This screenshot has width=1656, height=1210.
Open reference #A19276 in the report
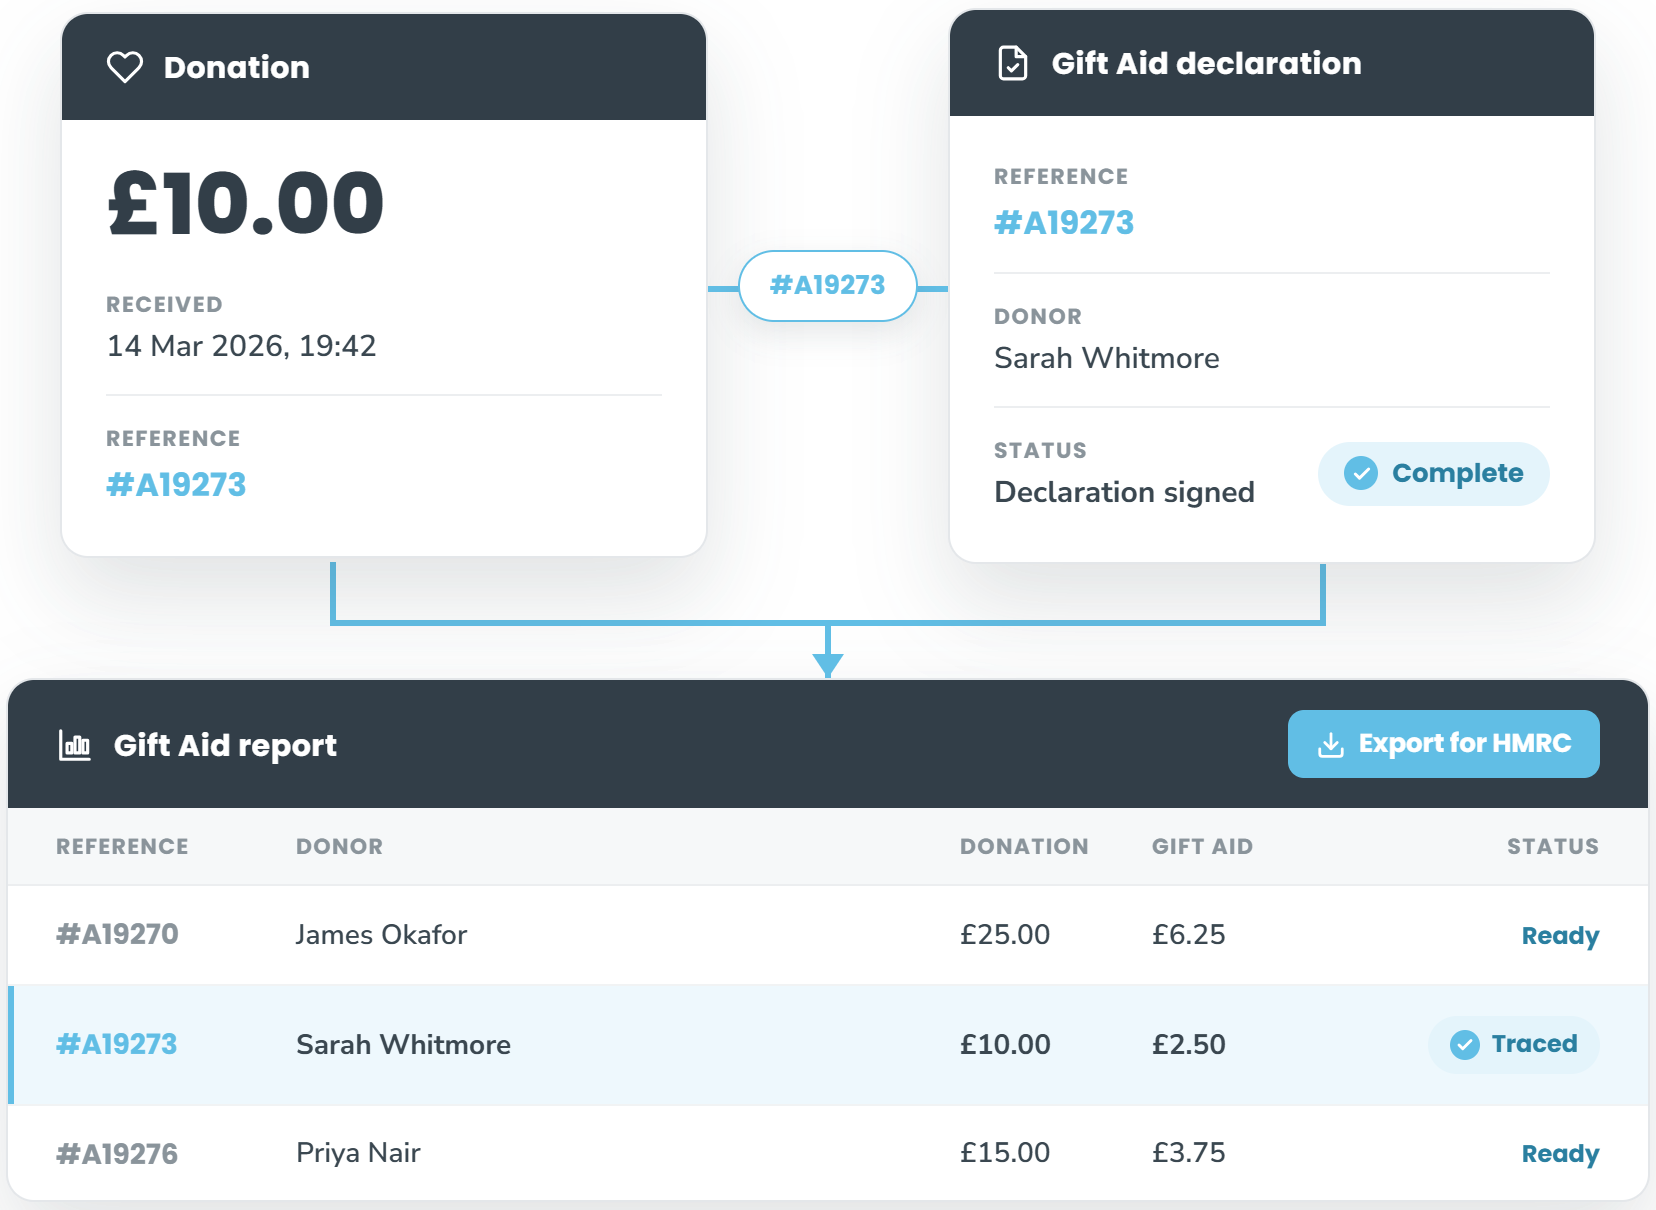117,1154
